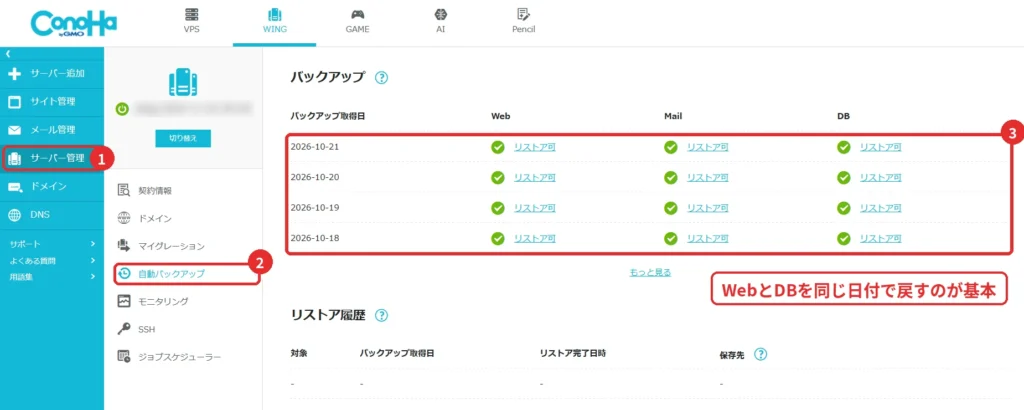The image size is (1024, 410).
Task: Open 契約情報 in the server menu
Action: pos(155,191)
